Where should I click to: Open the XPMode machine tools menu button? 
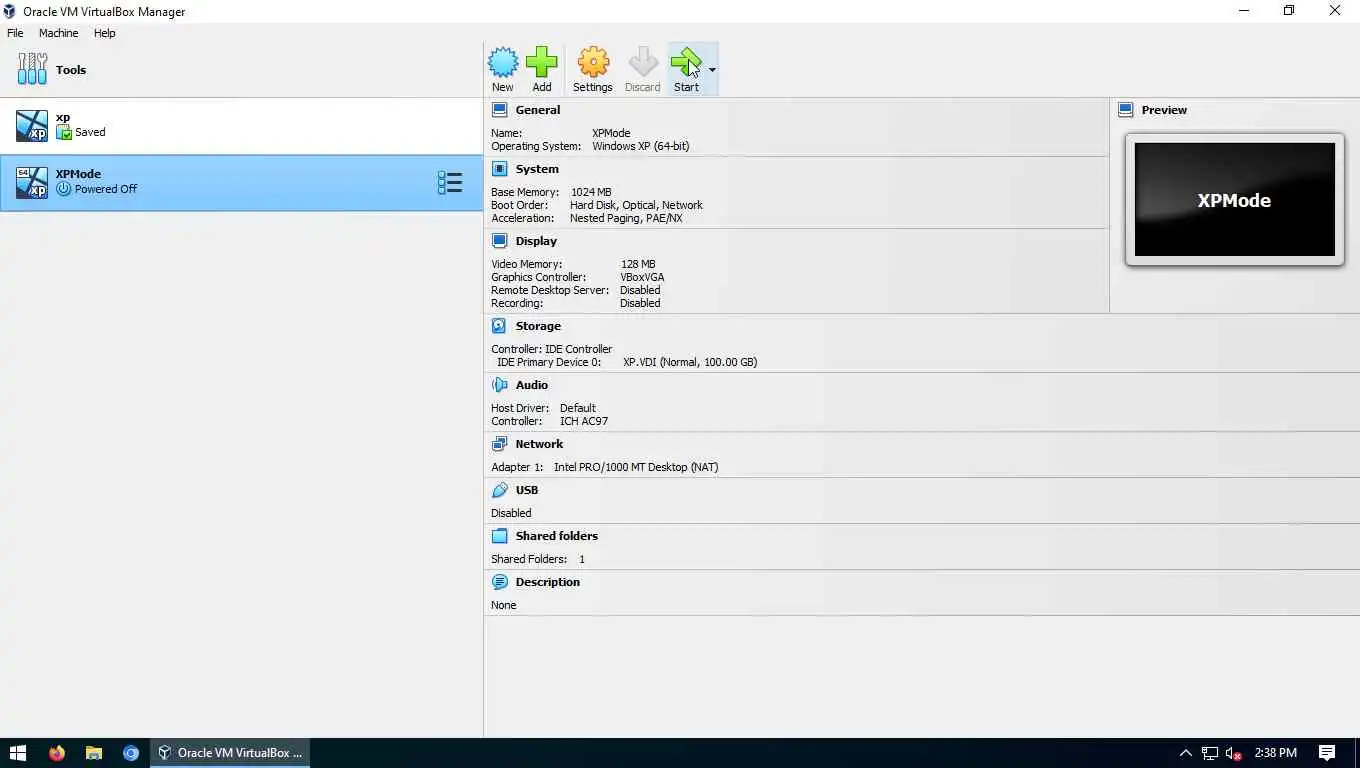(450, 183)
